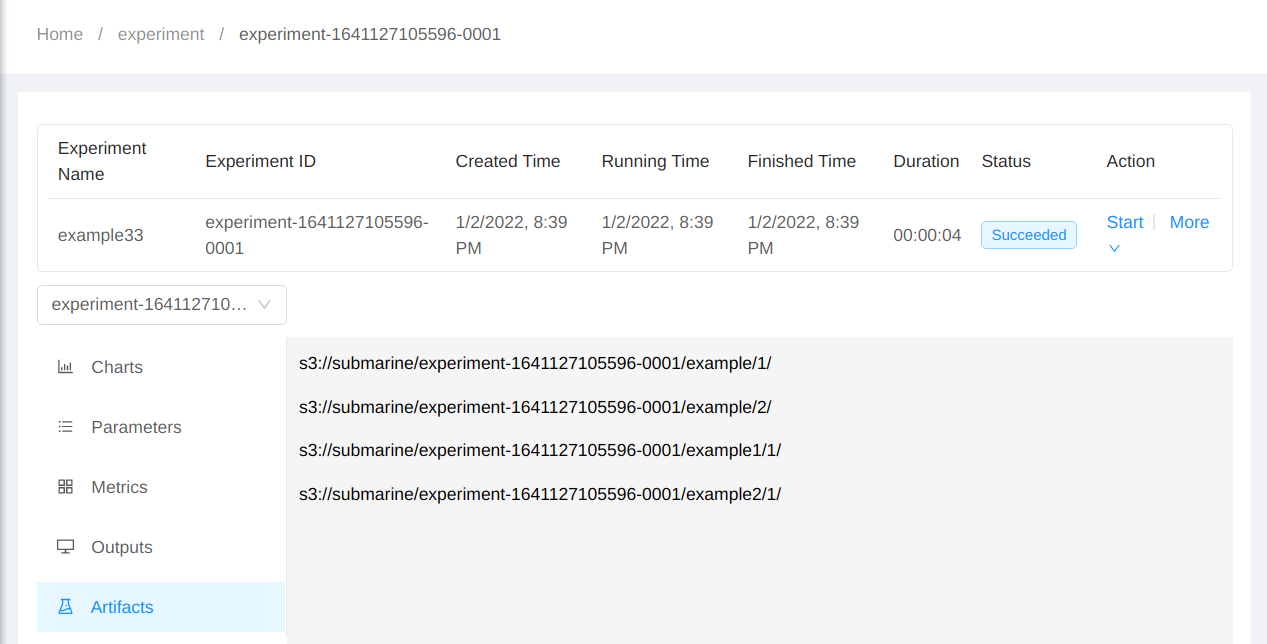Click the 00:00:04 duration value

[x=927, y=235]
